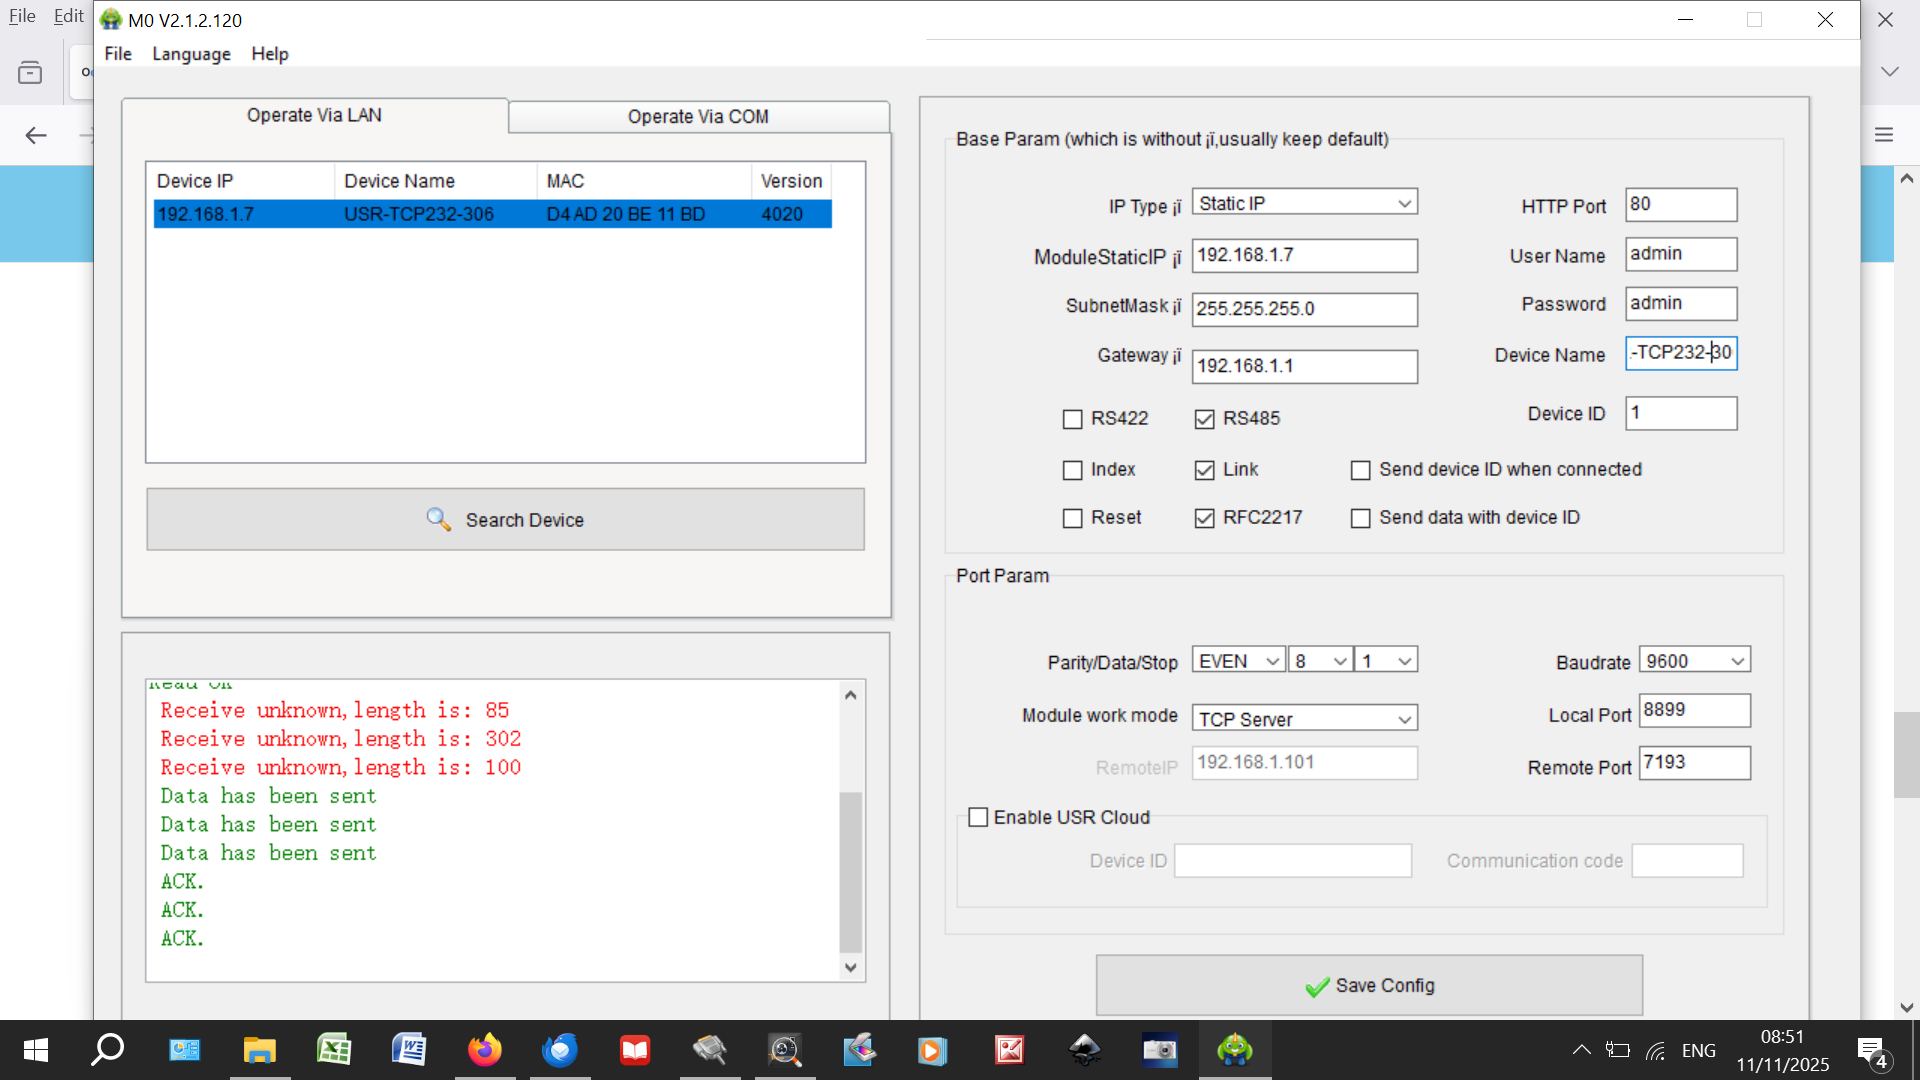Switch to Operate Via COM tab
The image size is (1920, 1080).
click(x=698, y=116)
